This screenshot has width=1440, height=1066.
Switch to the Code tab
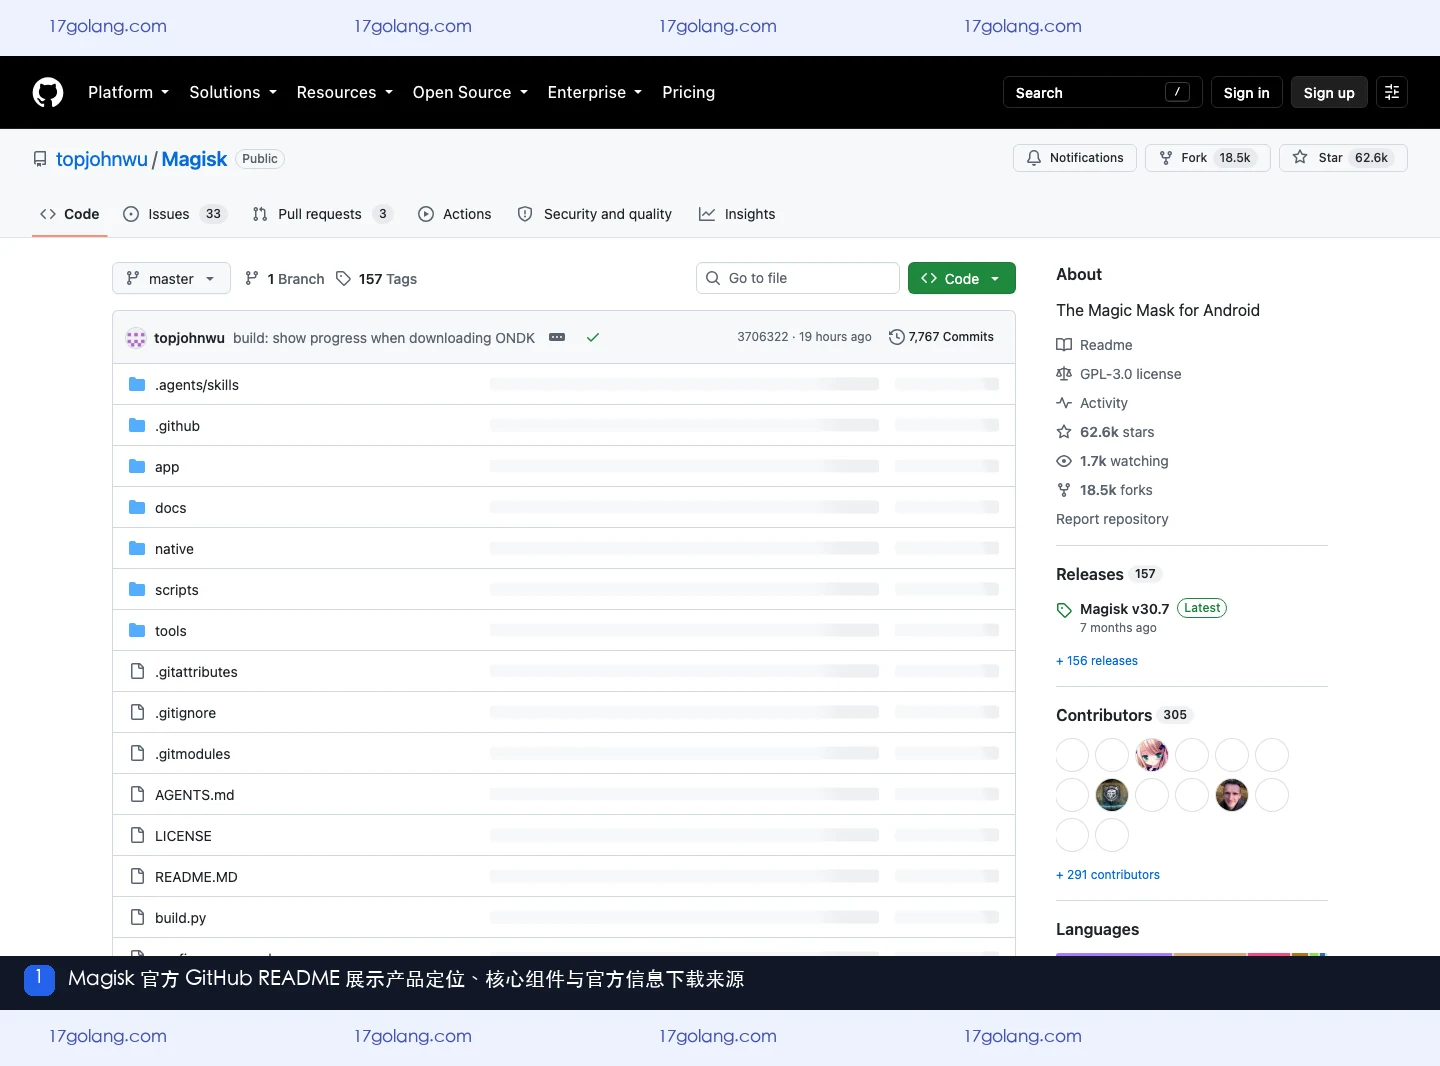click(x=69, y=214)
